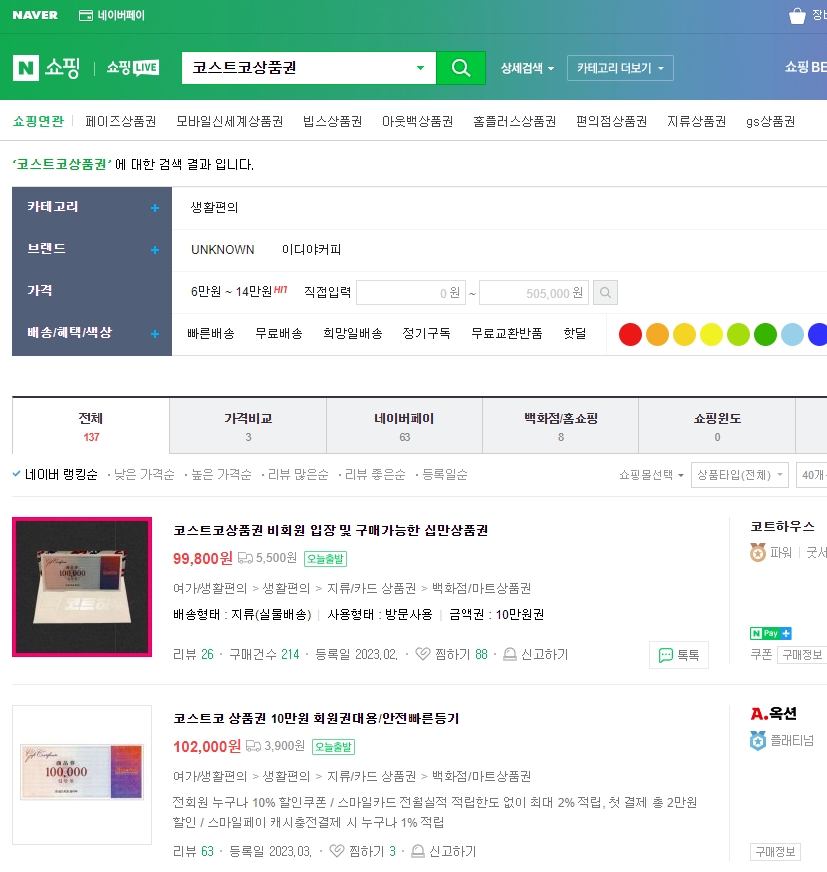Click the price range search magnifier icon

tap(606, 292)
